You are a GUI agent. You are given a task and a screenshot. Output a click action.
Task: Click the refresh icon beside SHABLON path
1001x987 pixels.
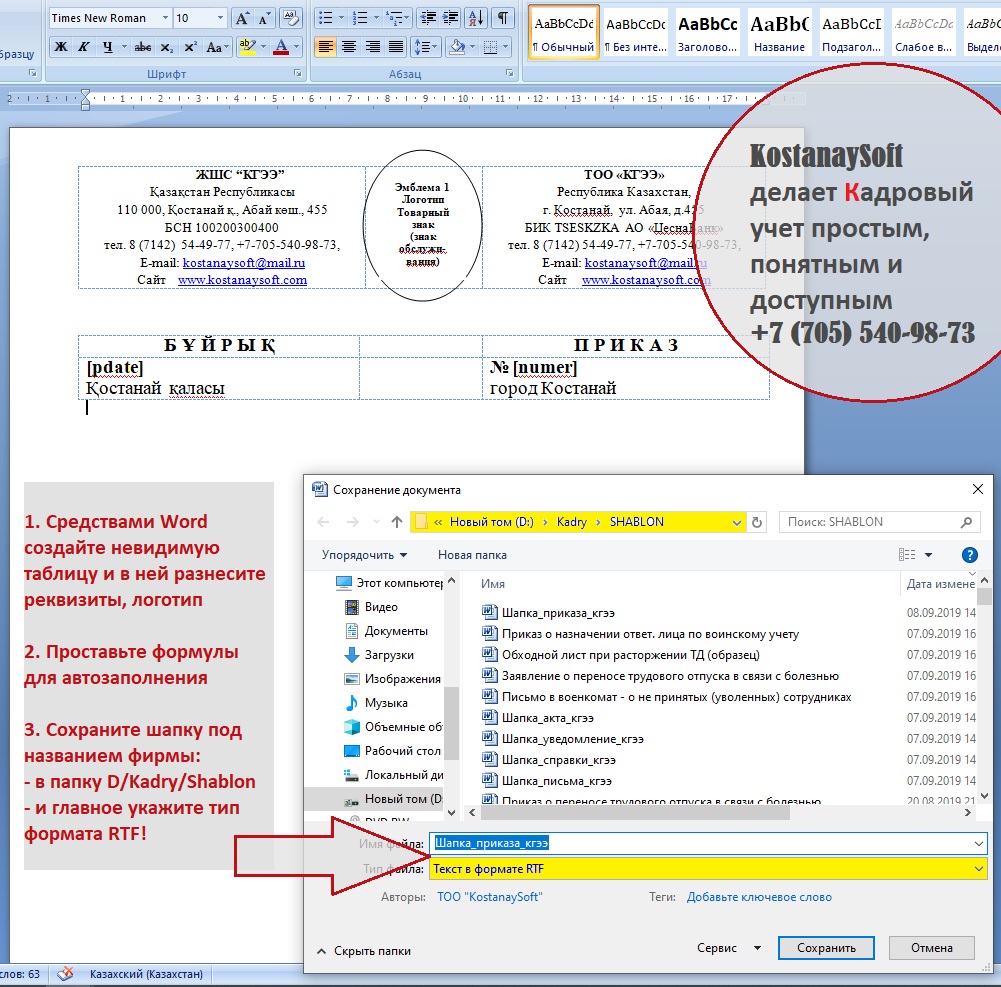point(757,522)
